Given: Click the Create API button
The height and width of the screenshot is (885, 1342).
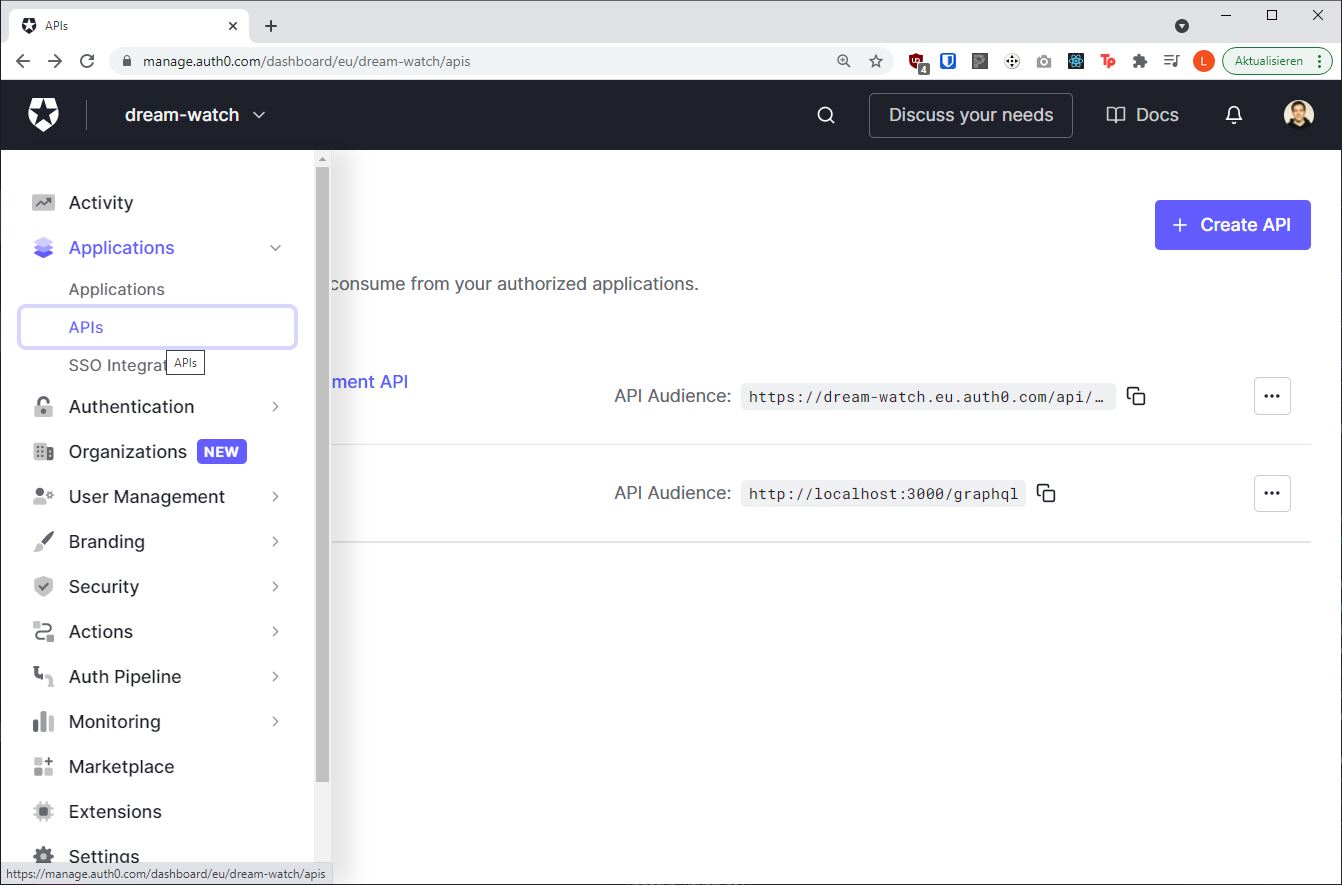Looking at the screenshot, I should point(1232,224).
